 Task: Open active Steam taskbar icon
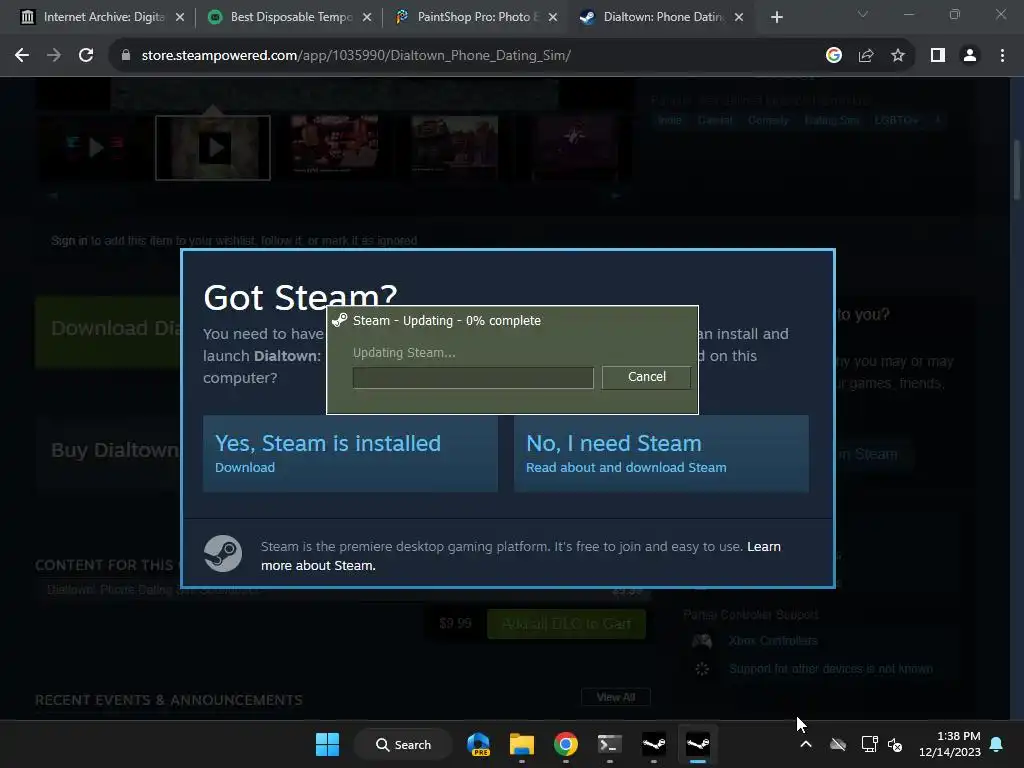[x=697, y=744]
